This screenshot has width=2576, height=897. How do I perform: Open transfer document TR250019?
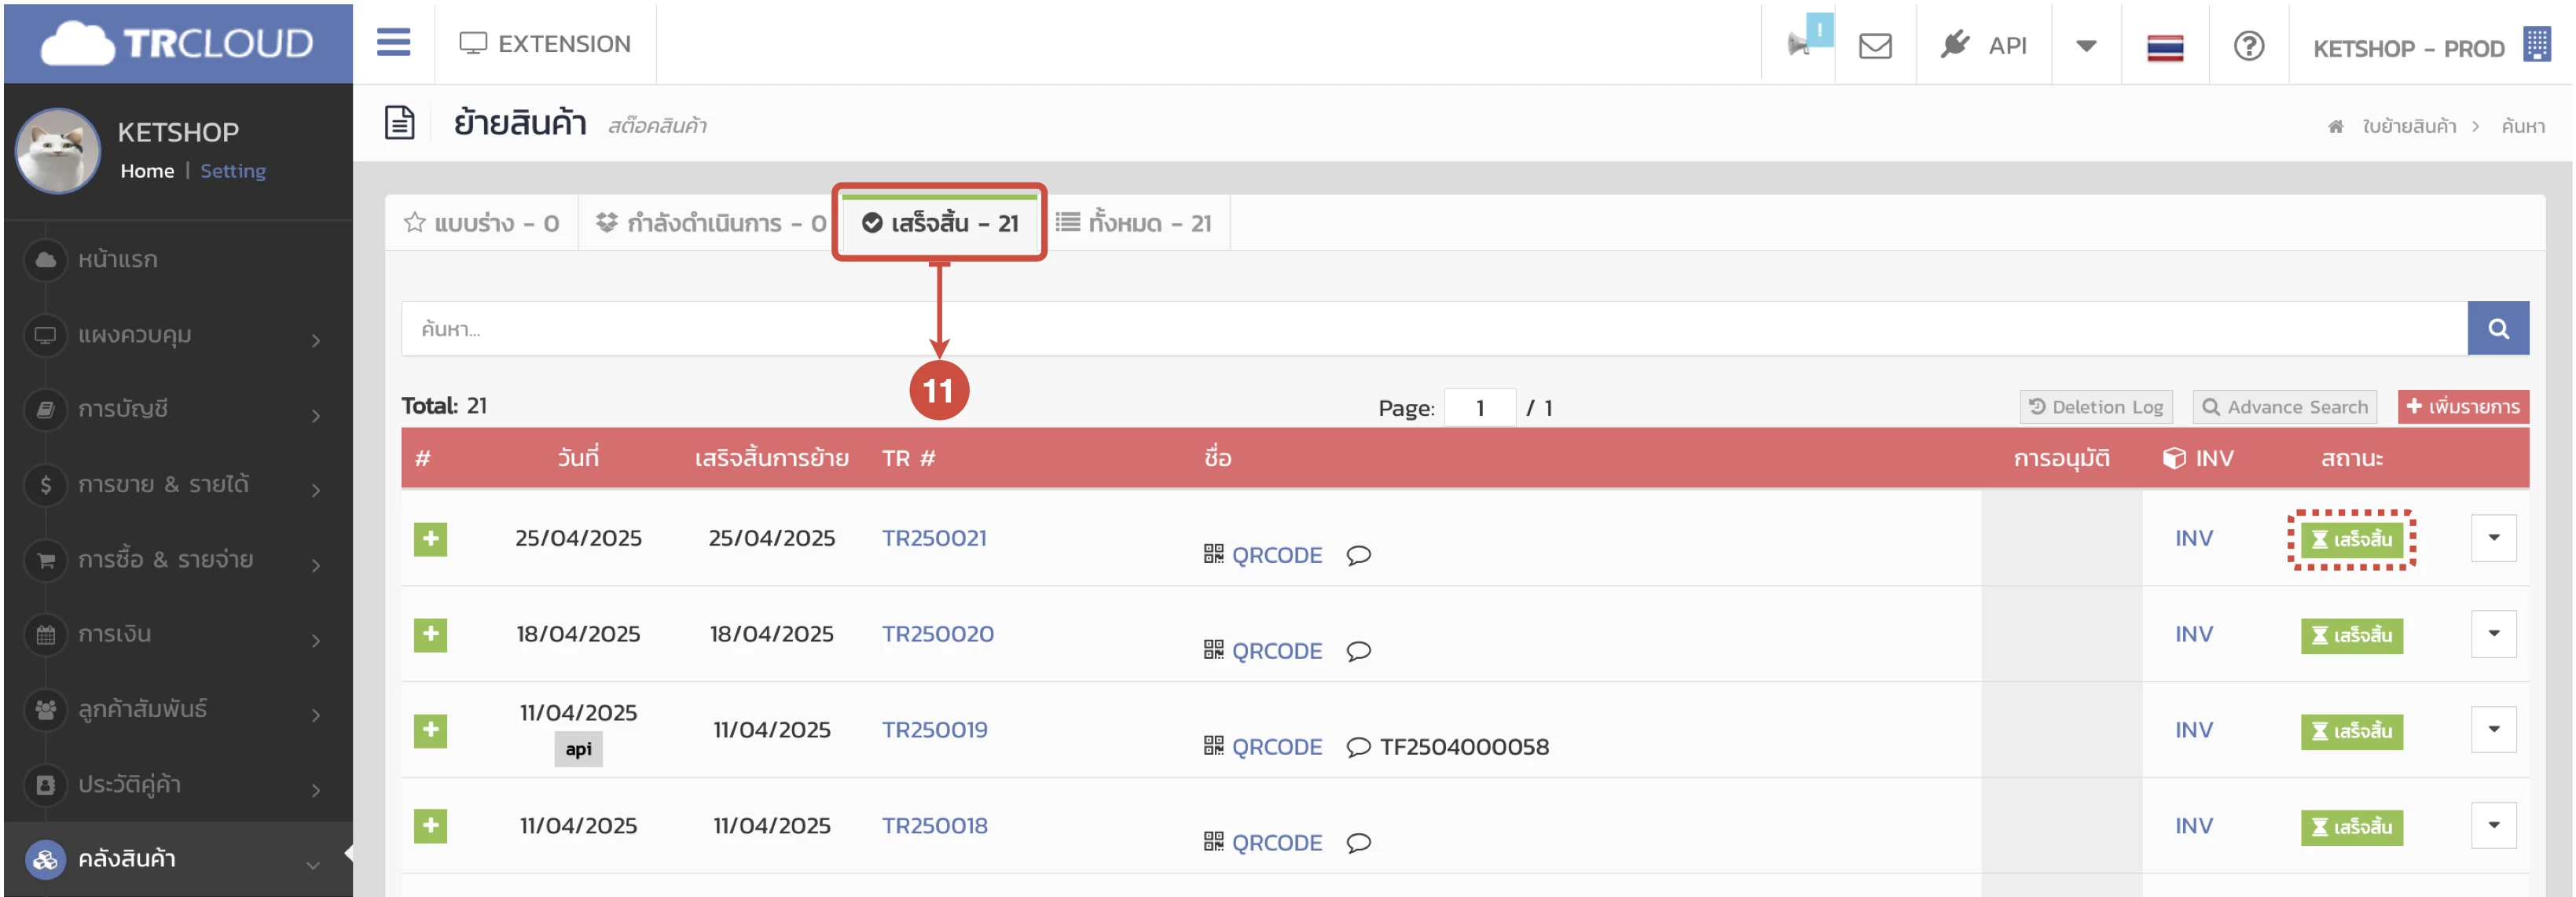pos(934,730)
